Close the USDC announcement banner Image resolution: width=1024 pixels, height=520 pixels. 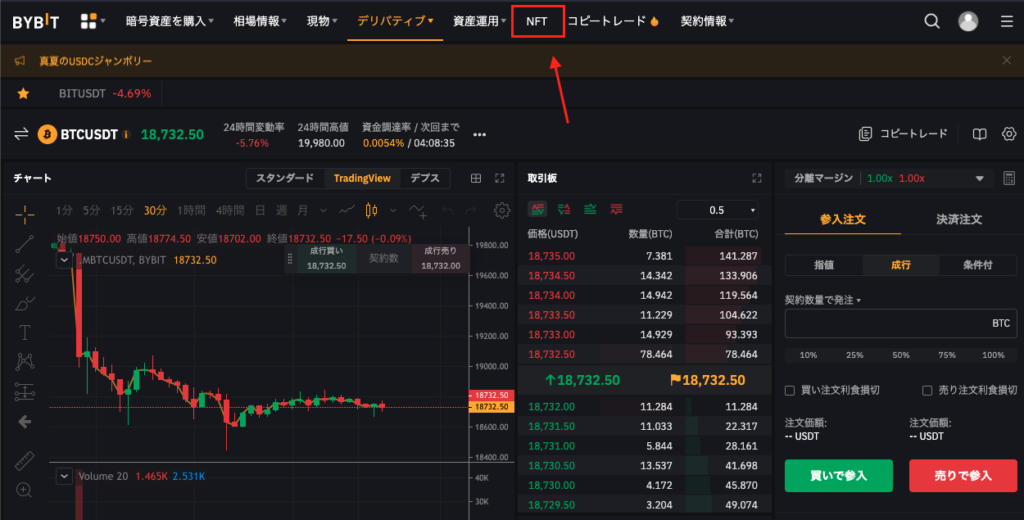pos(1006,60)
